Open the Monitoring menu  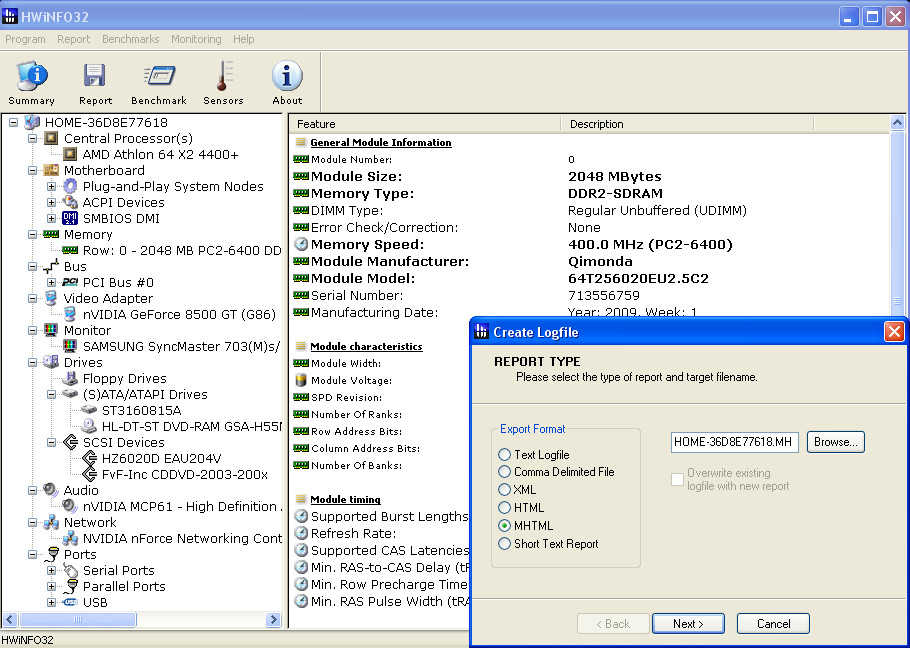[196, 39]
